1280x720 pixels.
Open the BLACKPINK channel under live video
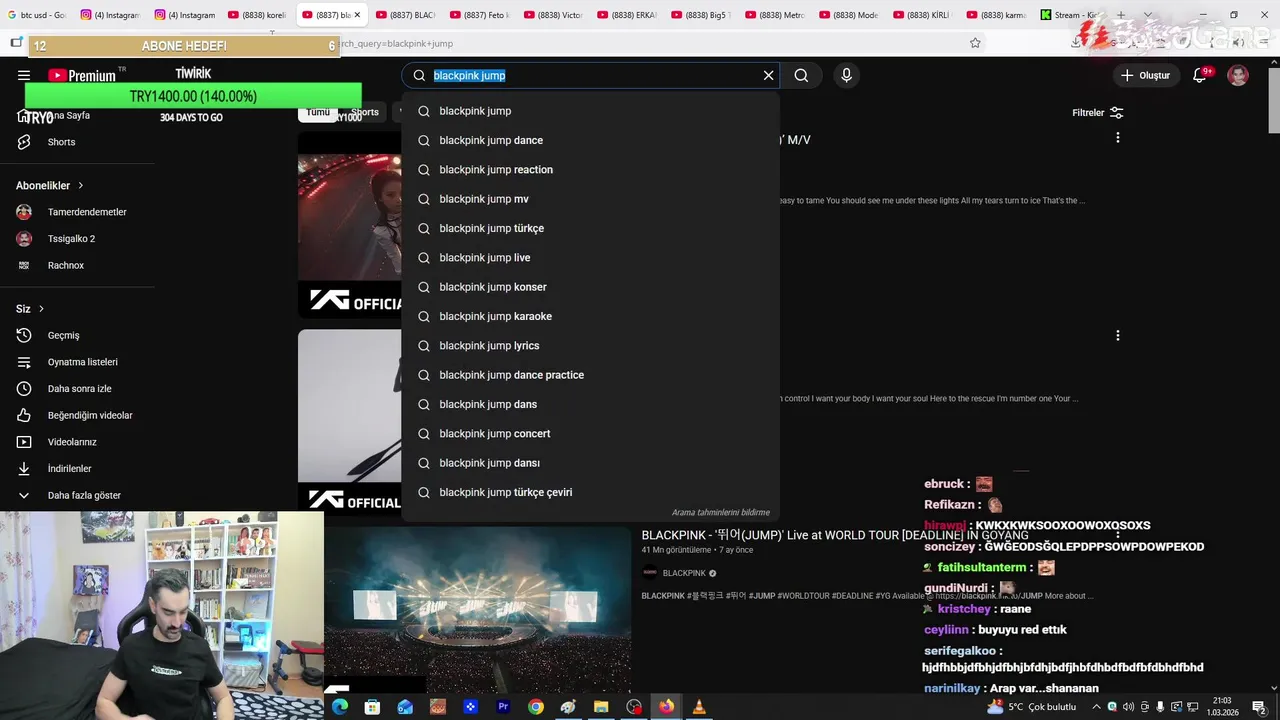[x=684, y=573]
